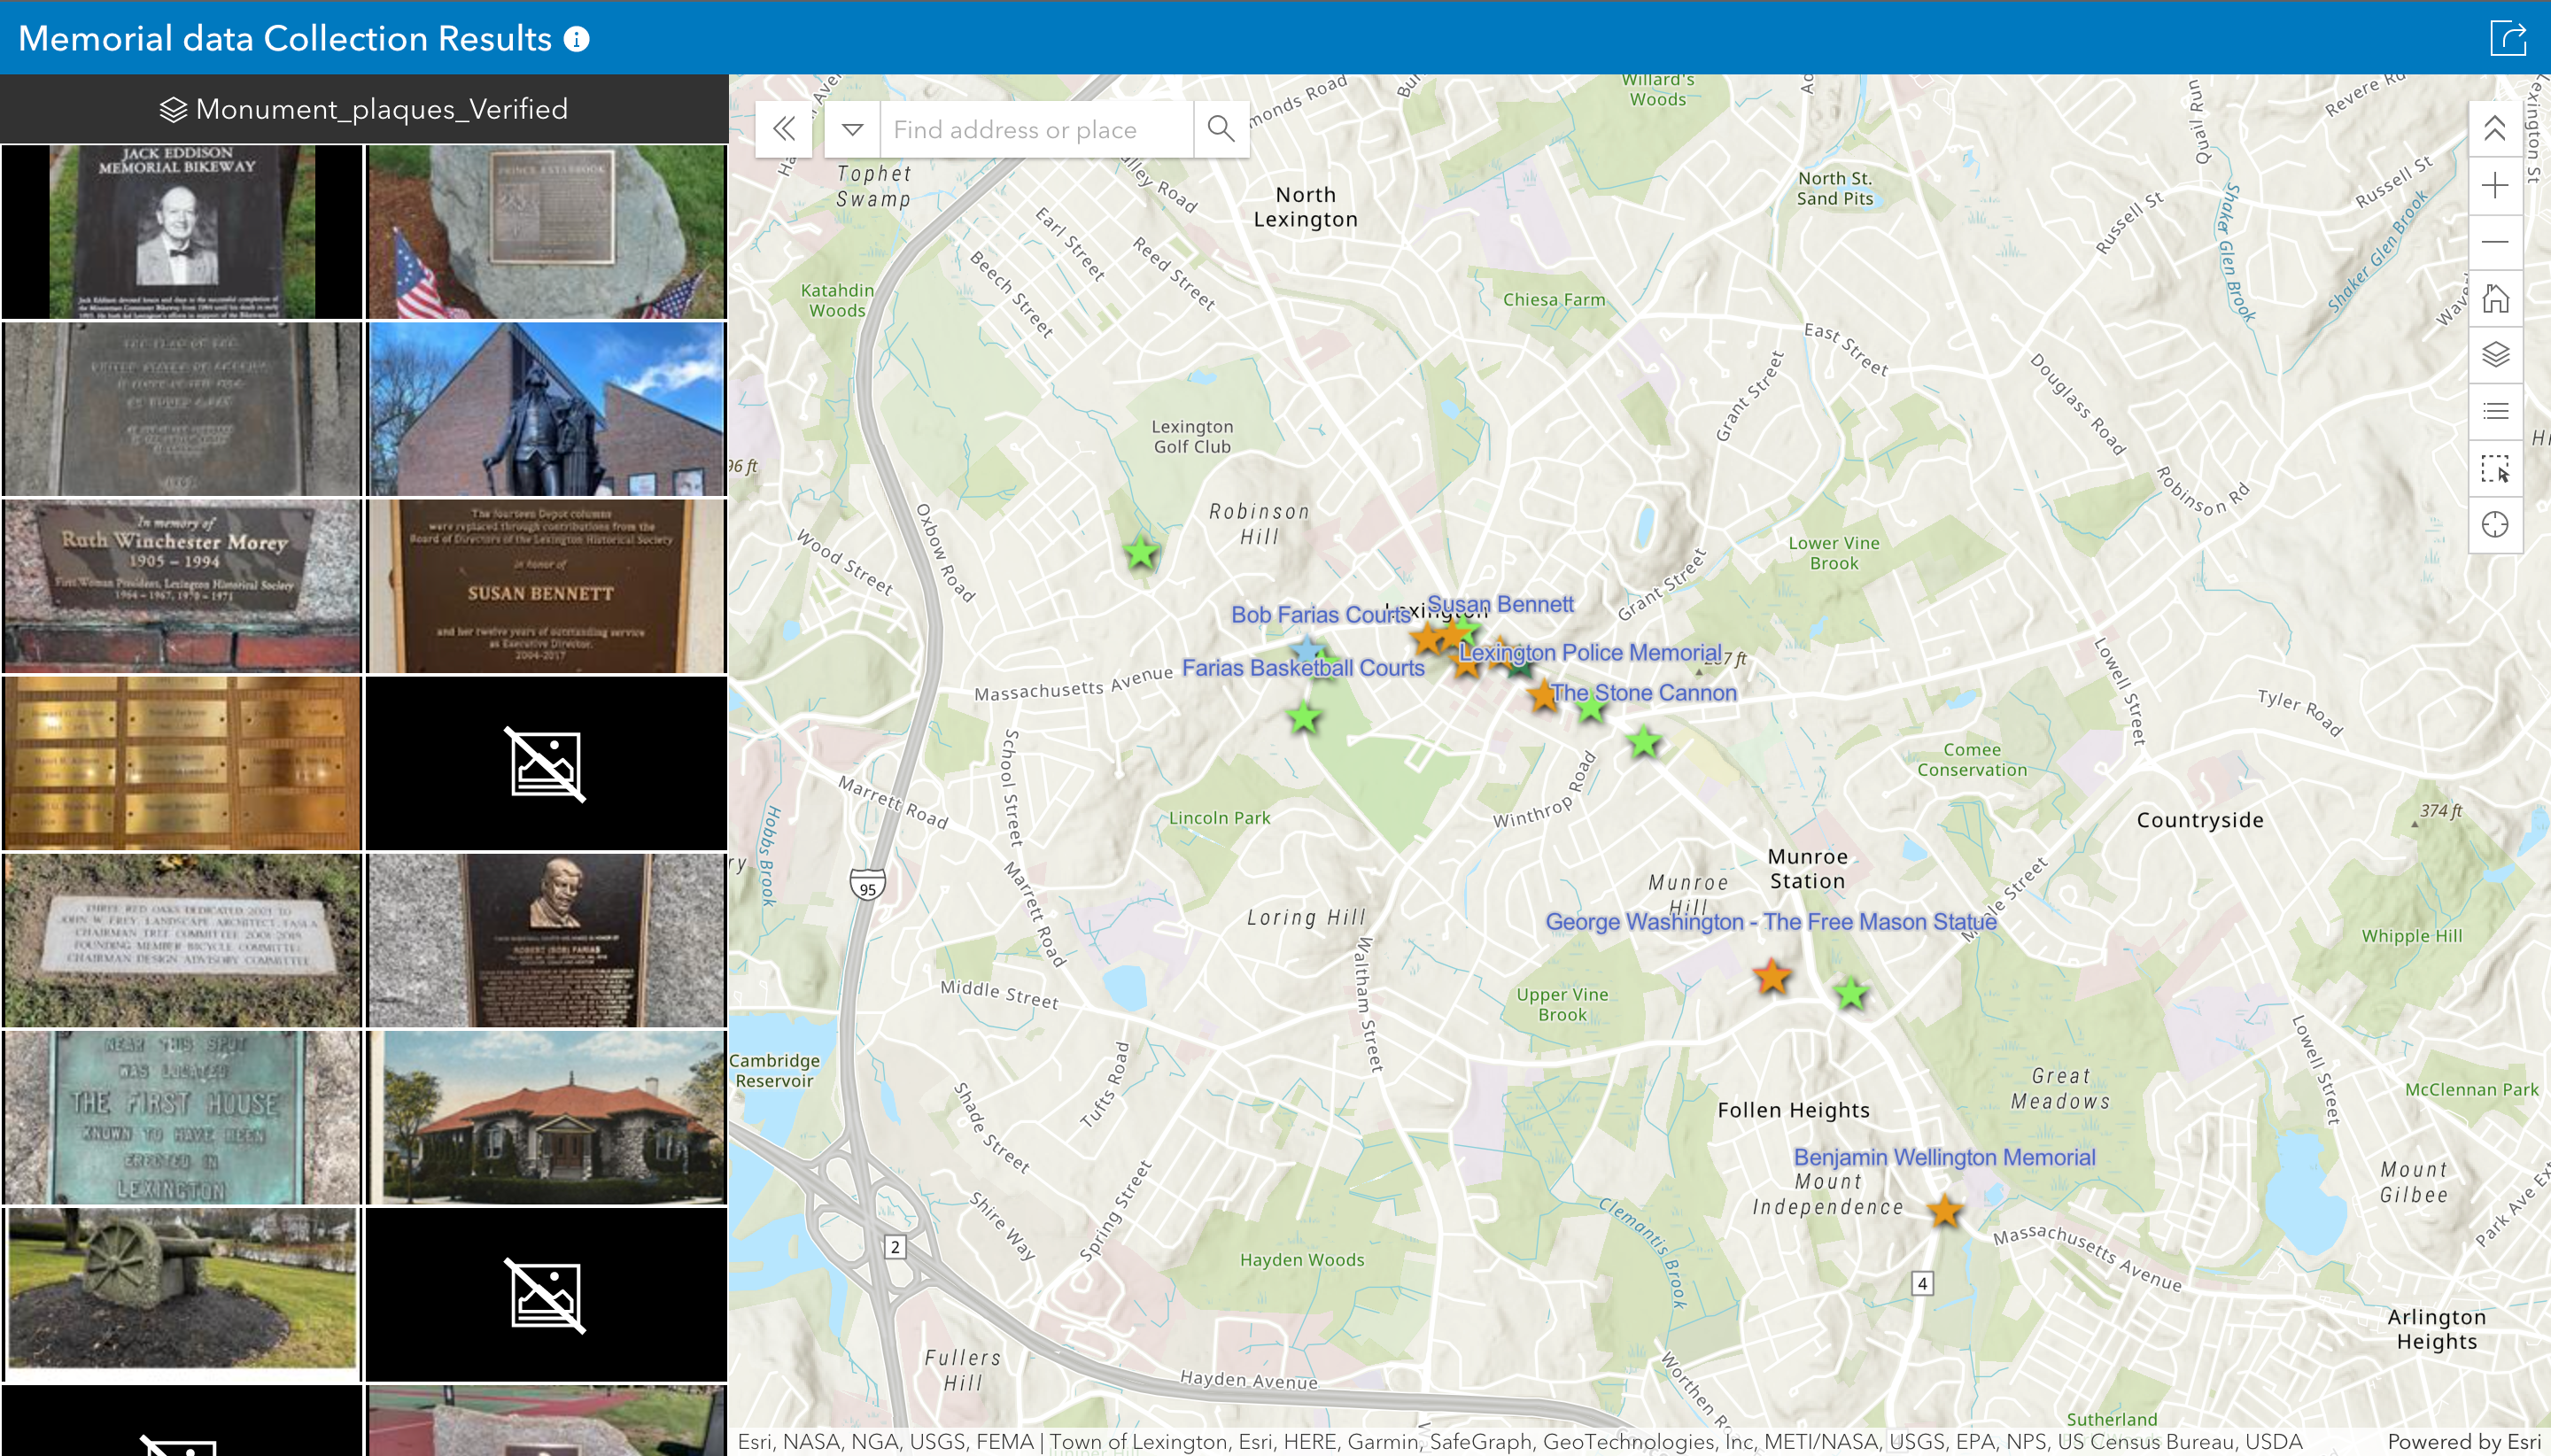Viewport: 2551px width, 1456px height.
Task: Click the Interstate 95 shield on map
Action: coord(867,885)
